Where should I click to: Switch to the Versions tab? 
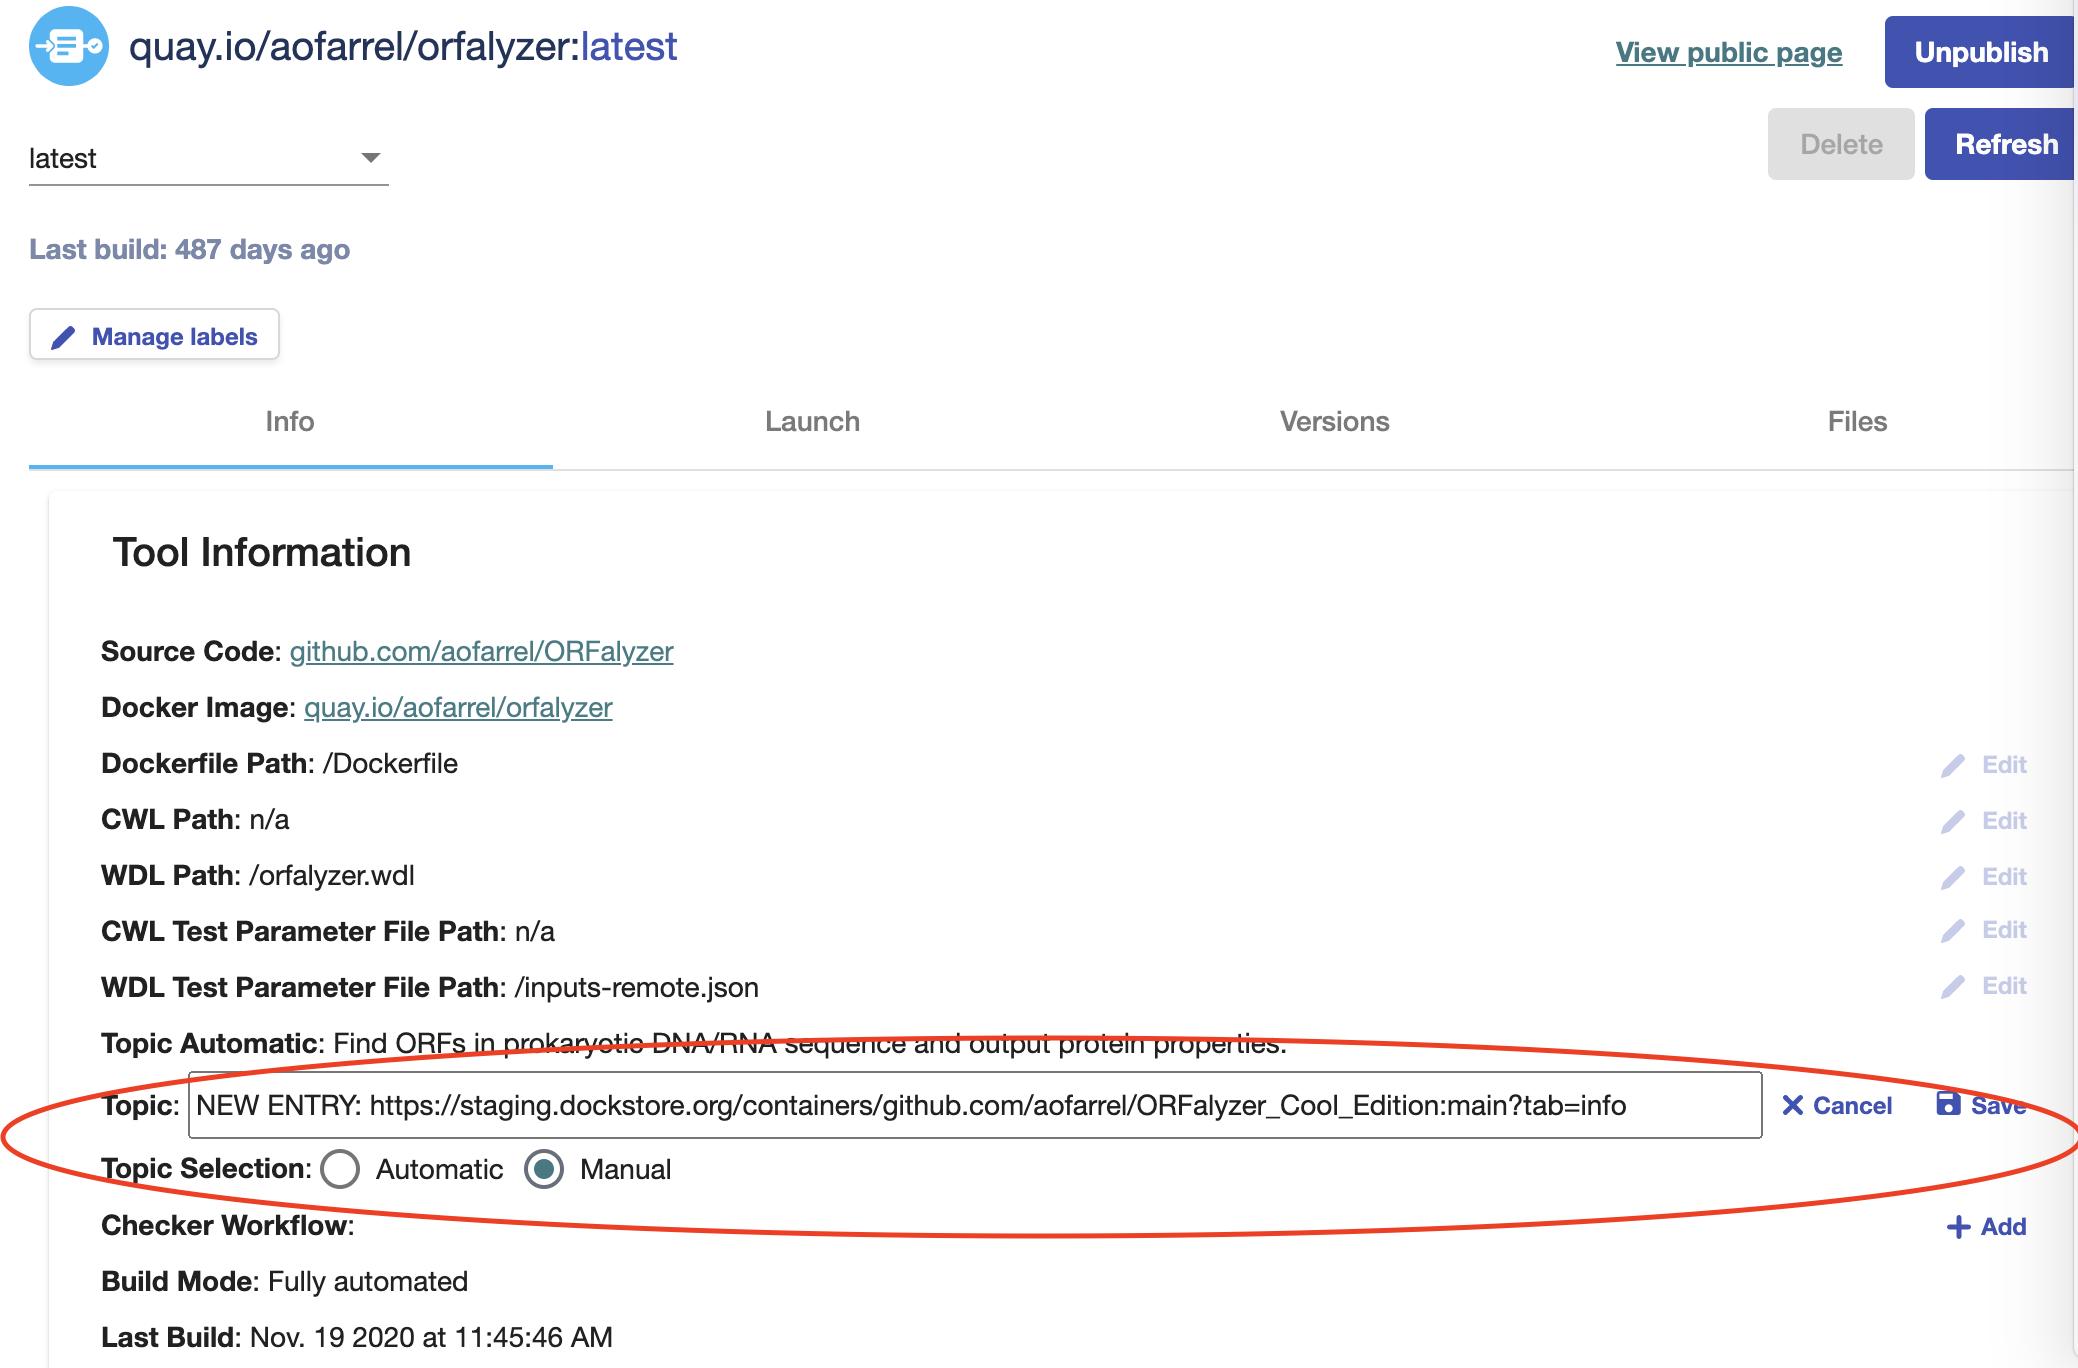(1334, 421)
